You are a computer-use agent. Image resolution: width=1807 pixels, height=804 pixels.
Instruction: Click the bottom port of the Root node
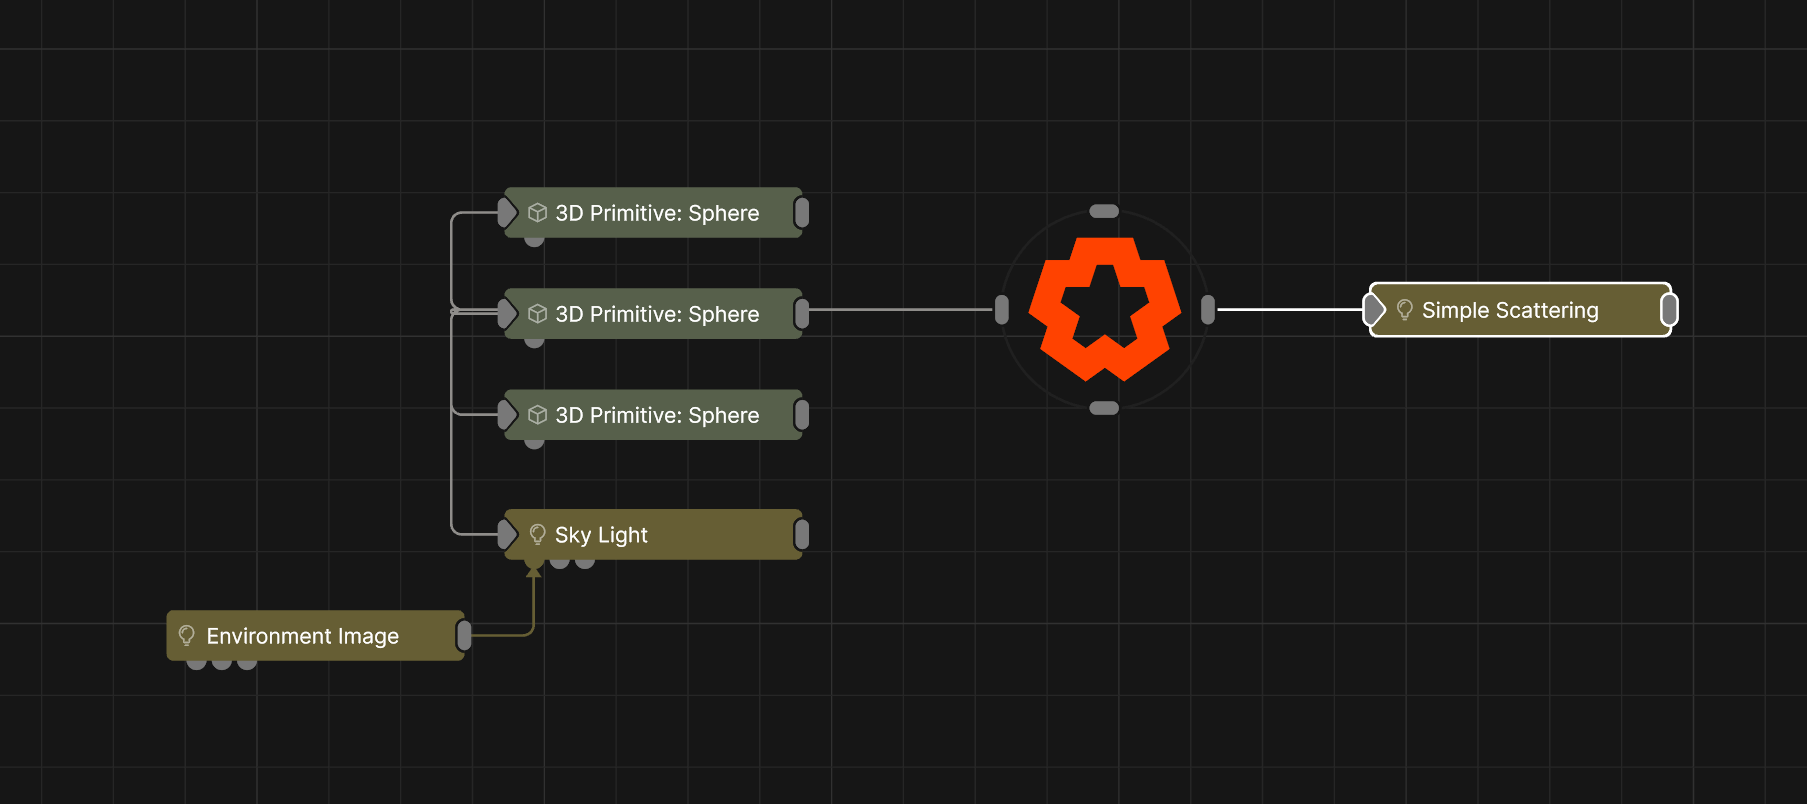[1104, 408]
